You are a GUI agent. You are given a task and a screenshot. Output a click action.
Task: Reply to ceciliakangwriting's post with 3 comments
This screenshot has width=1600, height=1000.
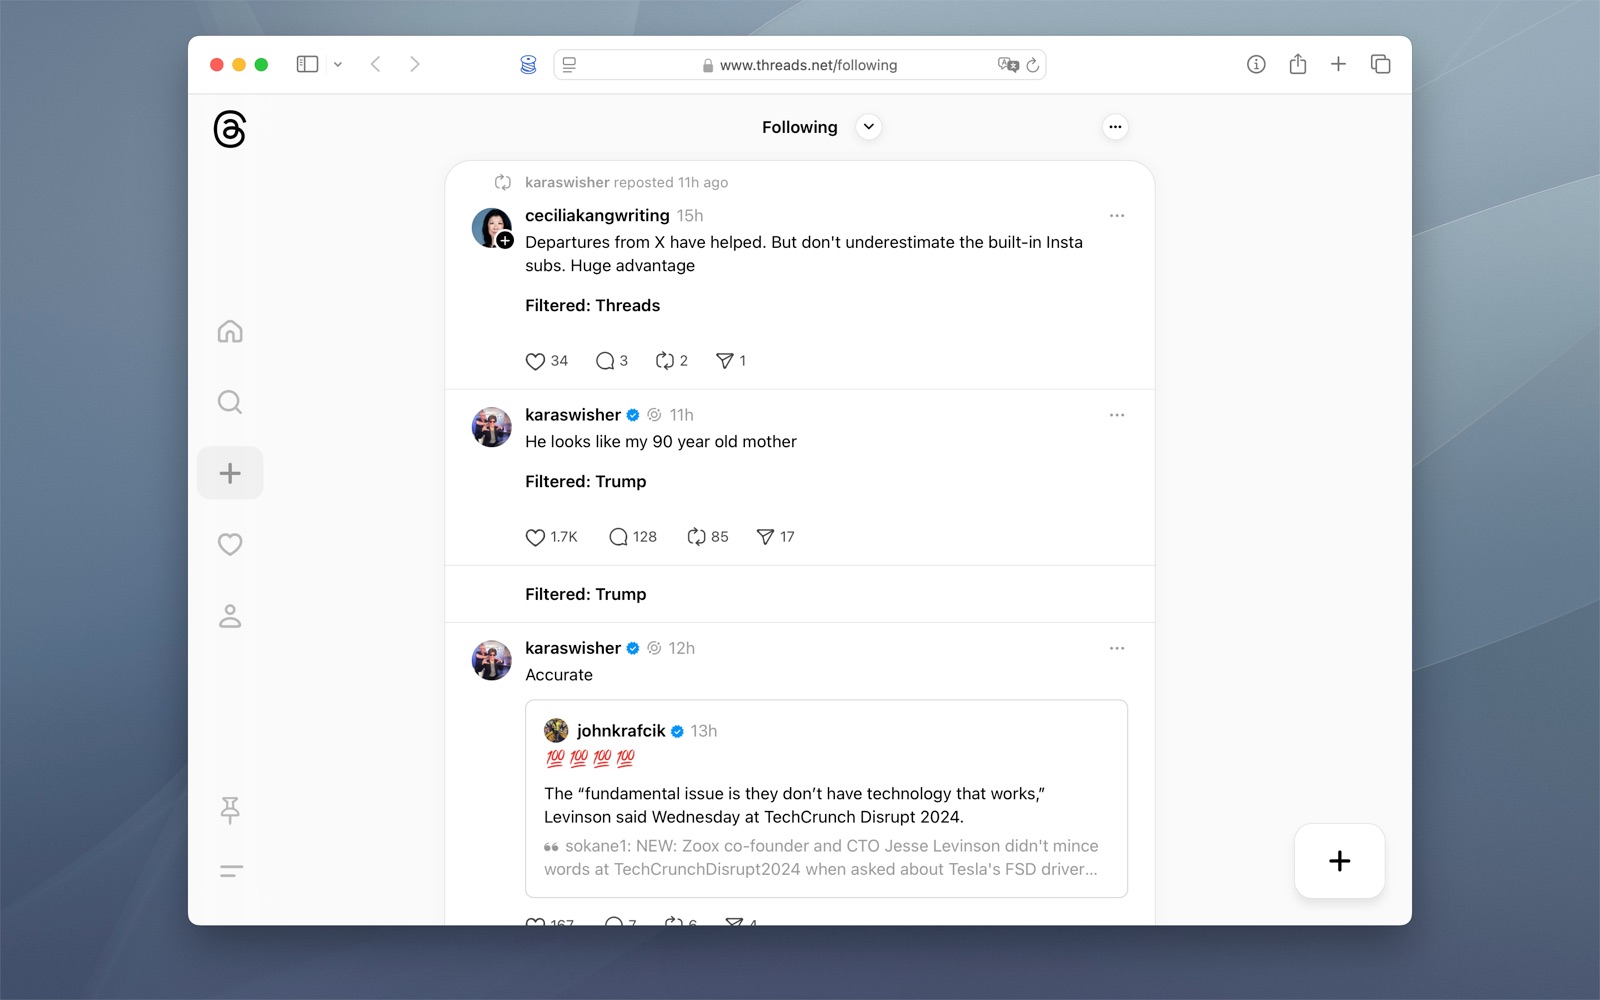click(612, 361)
